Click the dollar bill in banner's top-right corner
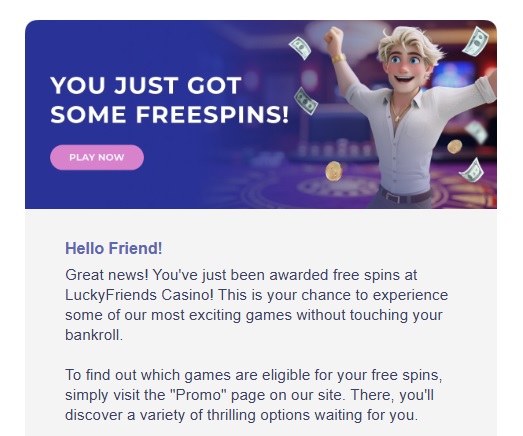Image resolution: width=523 pixels, height=436 pixels. [476, 42]
